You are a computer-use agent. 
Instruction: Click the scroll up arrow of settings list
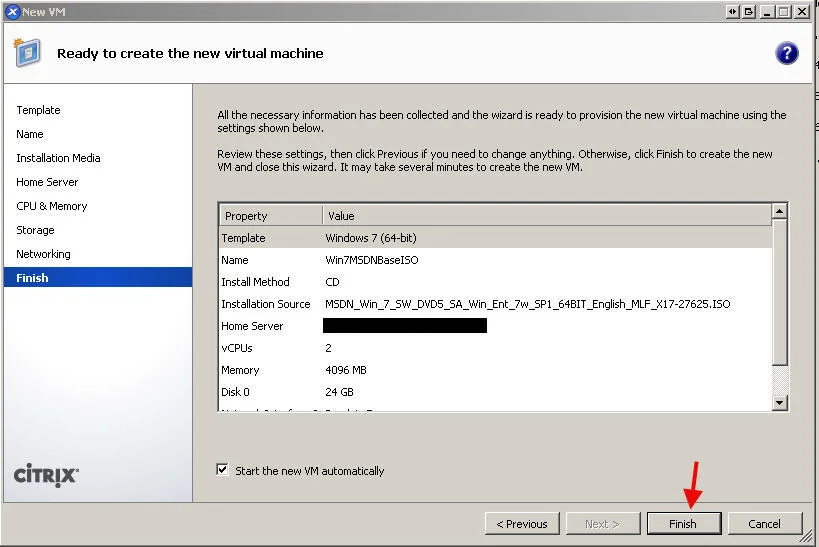(779, 211)
